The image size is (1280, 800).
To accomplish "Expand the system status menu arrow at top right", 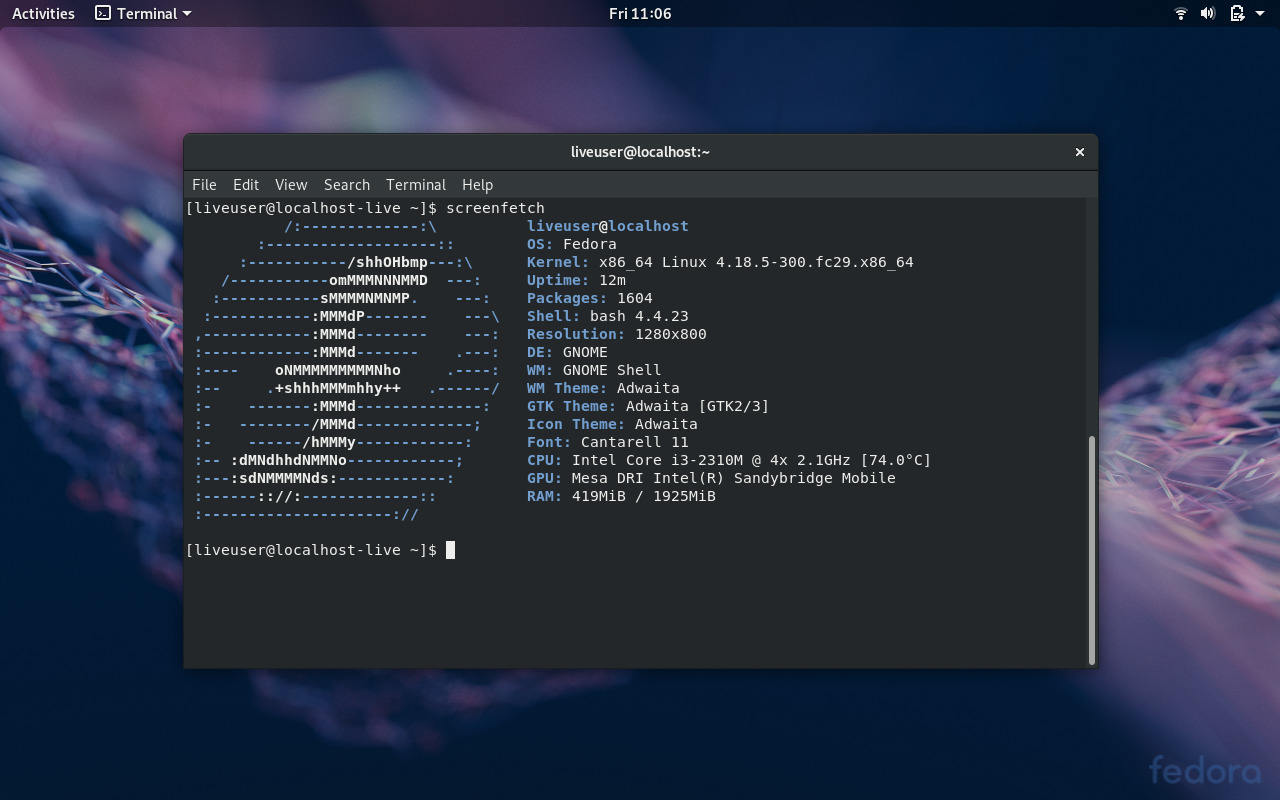I will tap(1259, 13).
